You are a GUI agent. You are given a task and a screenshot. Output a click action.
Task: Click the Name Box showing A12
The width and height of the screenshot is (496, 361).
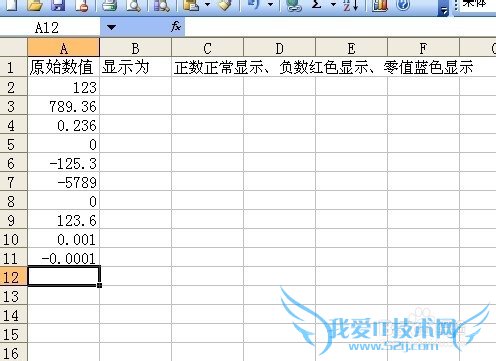point(50,27)
